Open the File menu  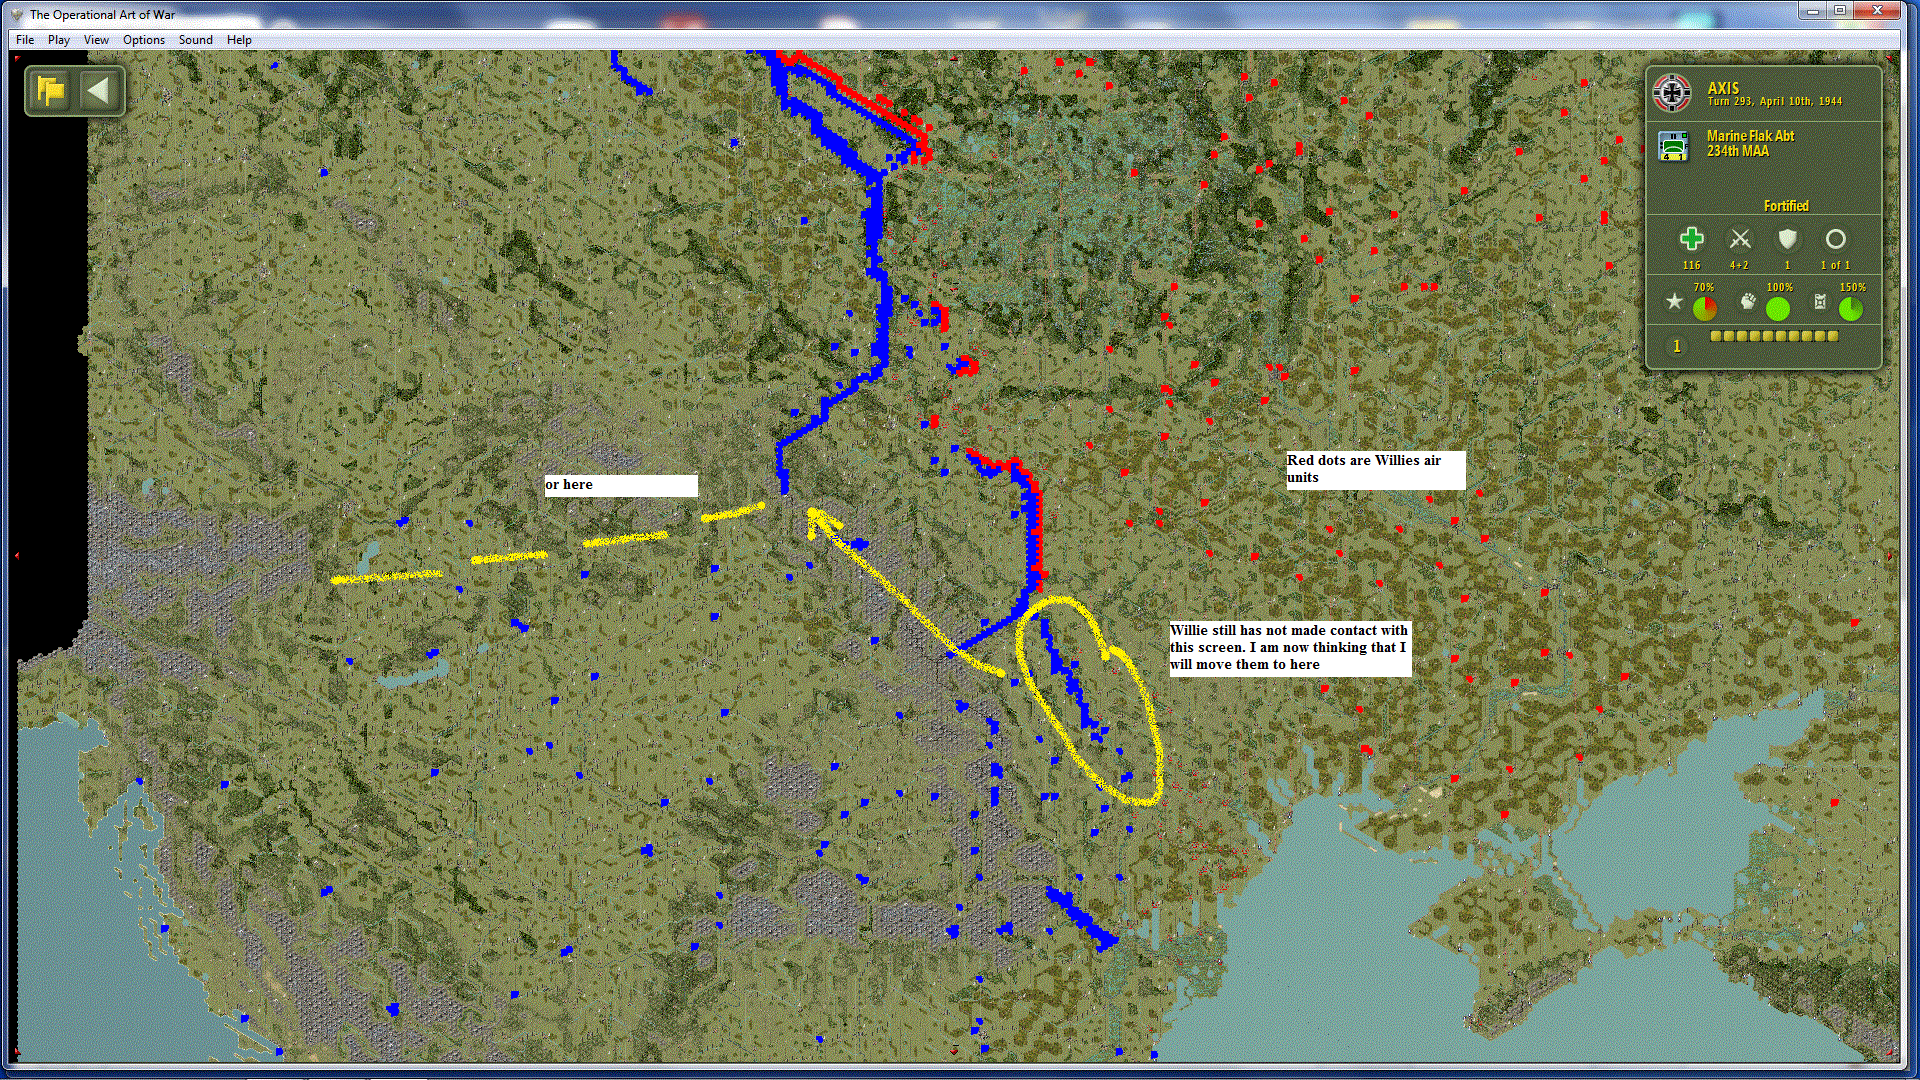(x=25, y=40)
